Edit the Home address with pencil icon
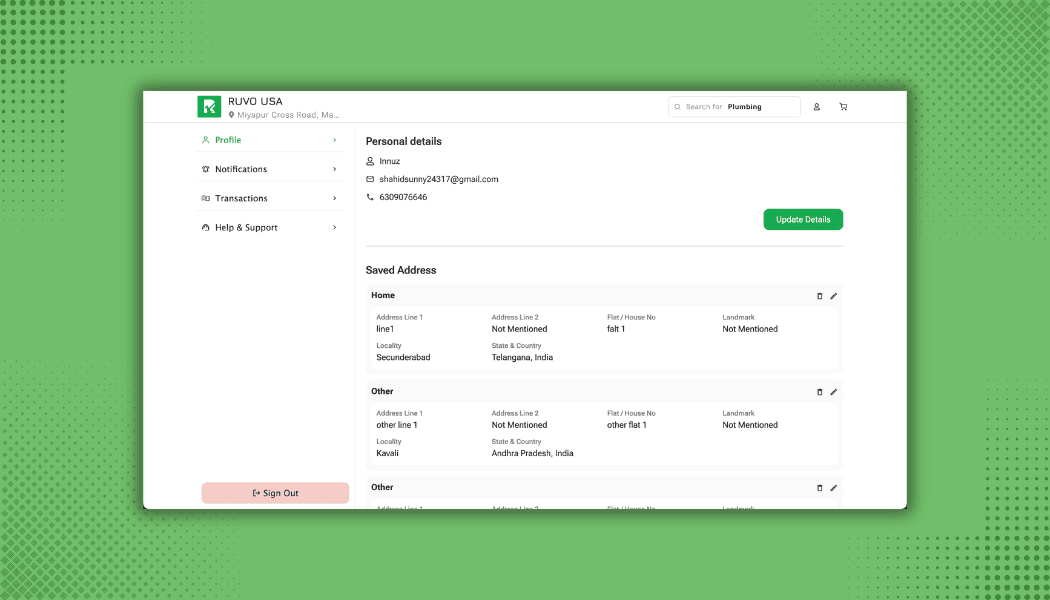 pos(834,296)
